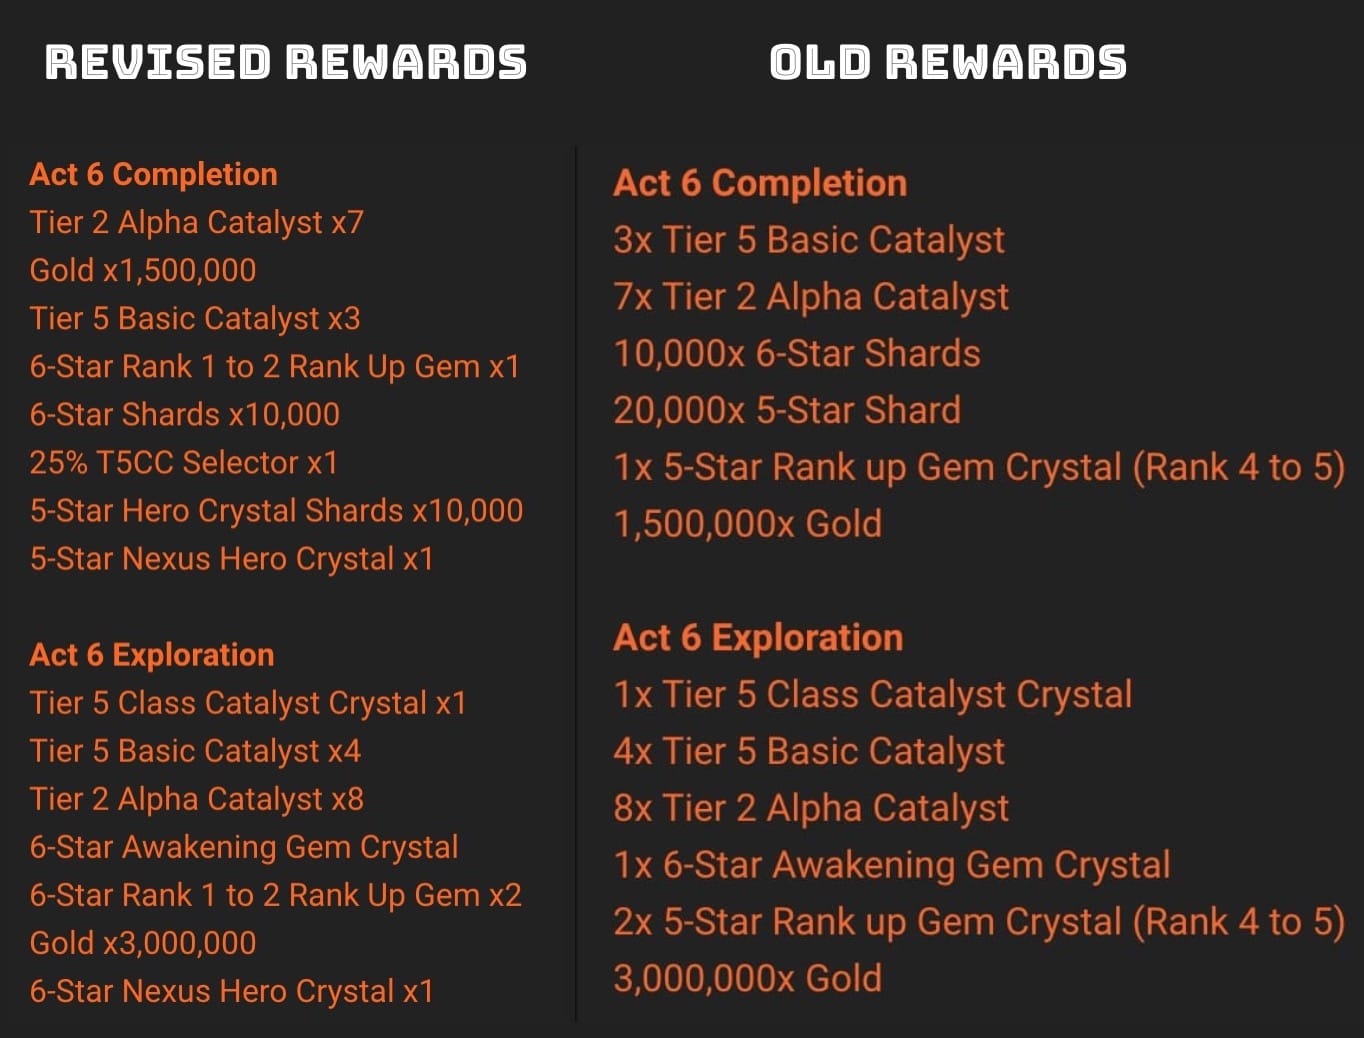Image resolution: width=1364 pixels, height=1038 pixels.
Task: Click the 5-Star Nexus Hero Crystal x1 entry
Action: tap(232, 558)
